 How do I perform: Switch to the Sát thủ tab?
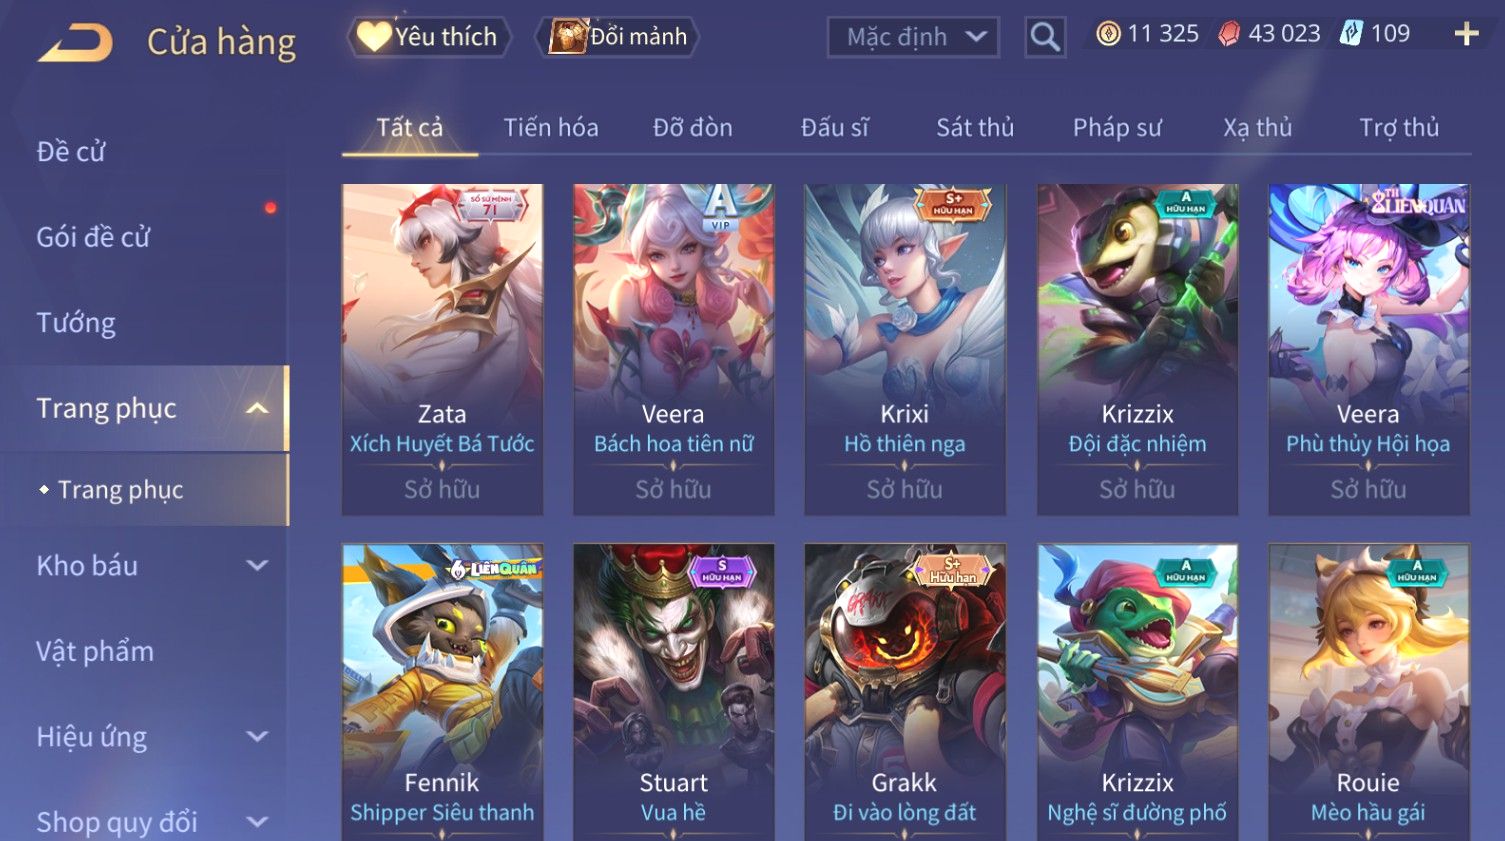point(975,128)
